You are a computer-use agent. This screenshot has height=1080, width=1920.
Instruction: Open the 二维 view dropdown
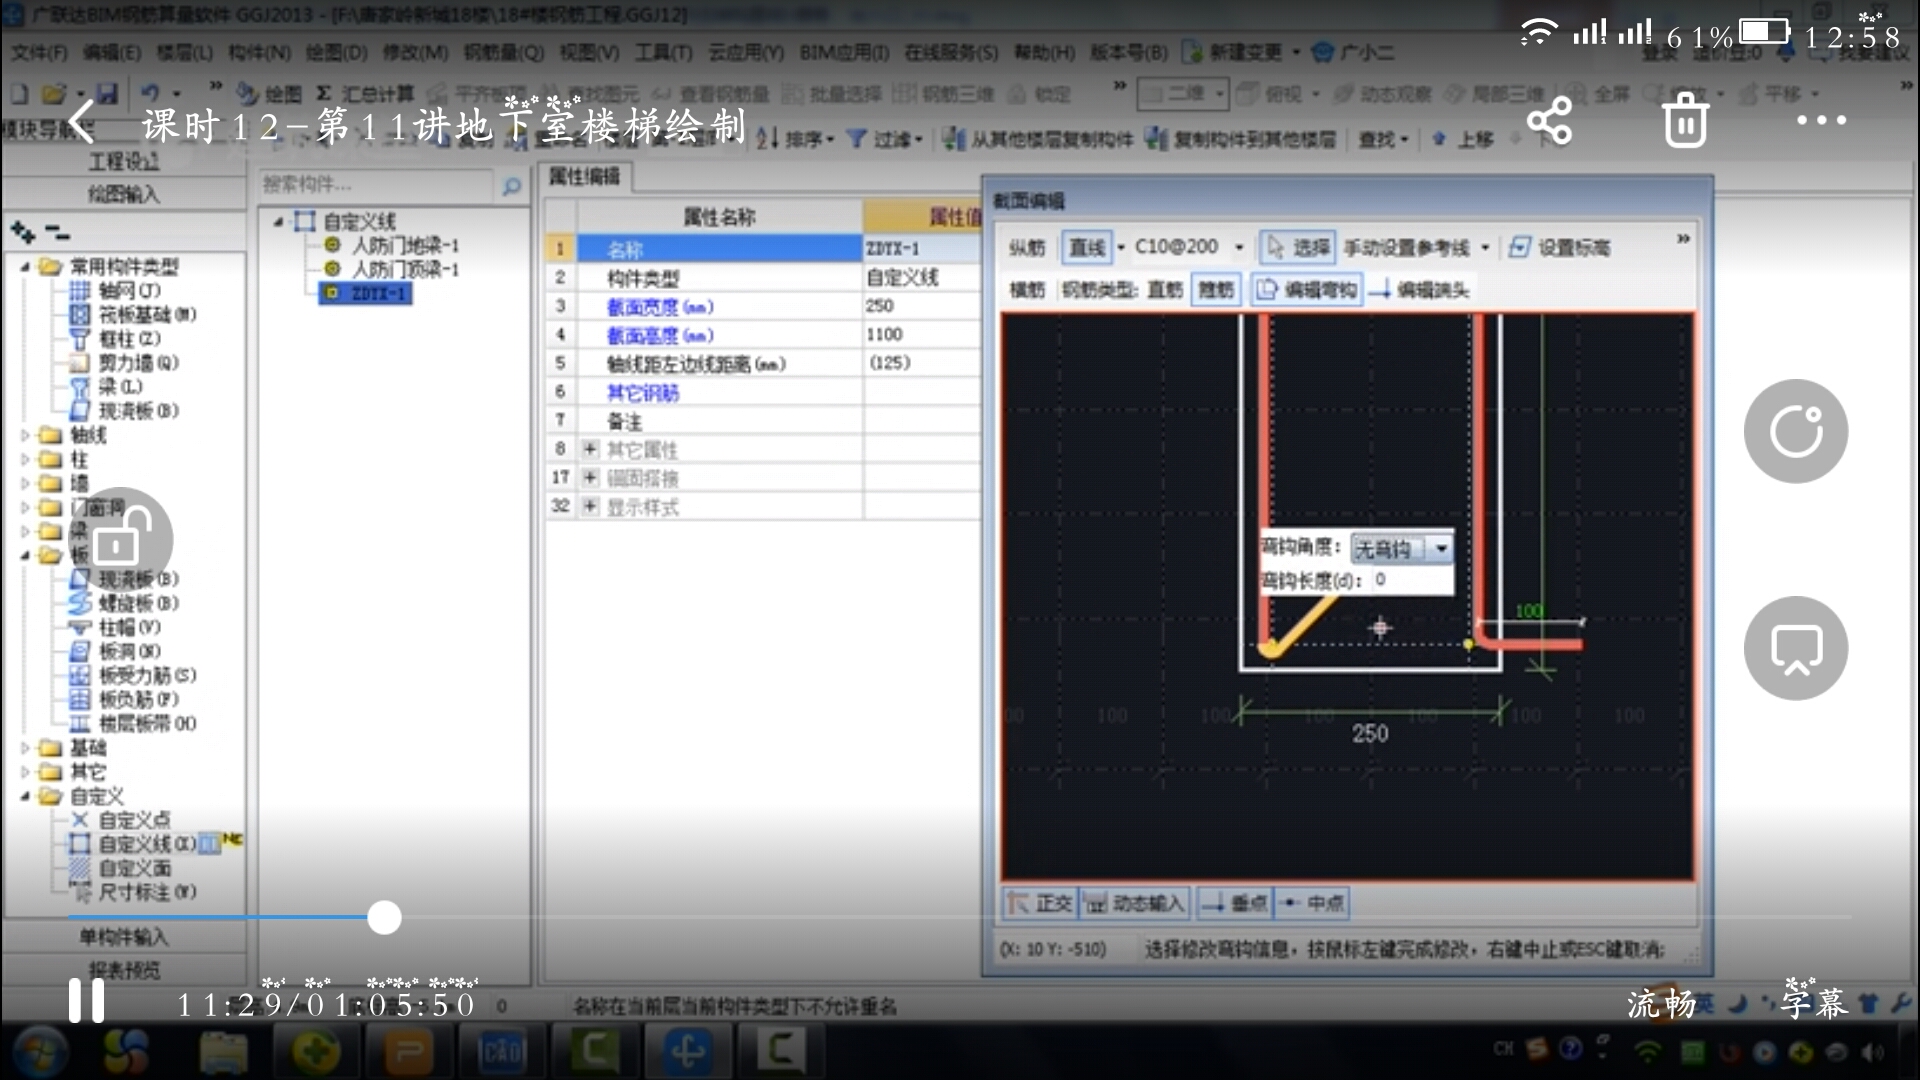[x=1182, y=94]
